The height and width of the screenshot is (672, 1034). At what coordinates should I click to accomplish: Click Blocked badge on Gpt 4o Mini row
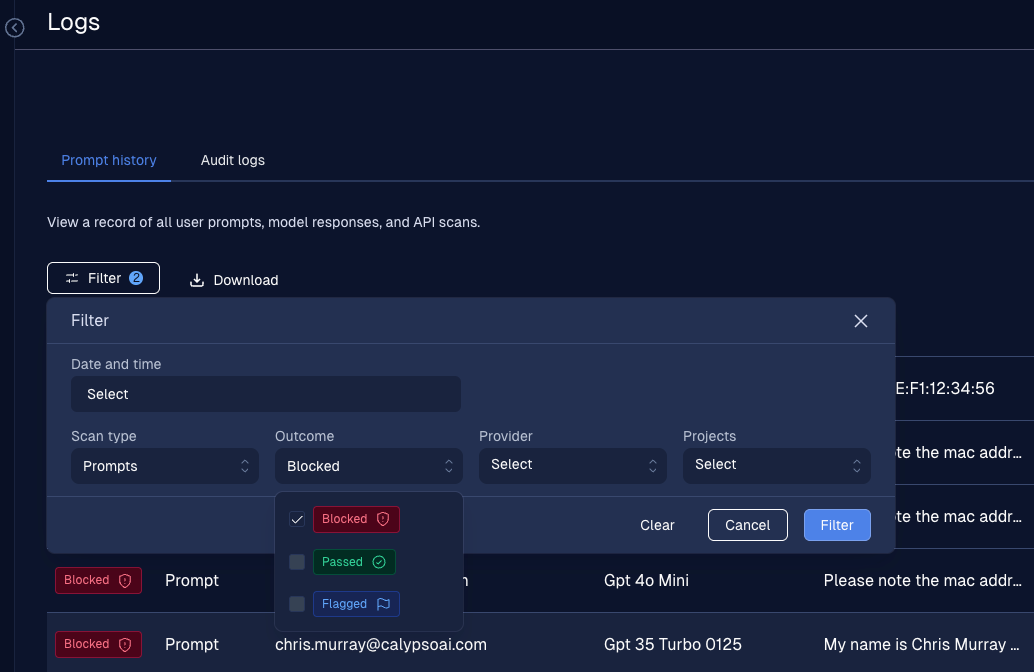[98, 580]
